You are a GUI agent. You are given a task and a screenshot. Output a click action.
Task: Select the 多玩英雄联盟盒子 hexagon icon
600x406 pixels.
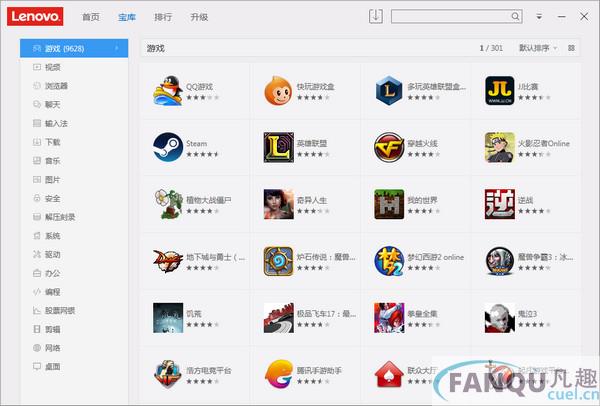pos(389,90)
